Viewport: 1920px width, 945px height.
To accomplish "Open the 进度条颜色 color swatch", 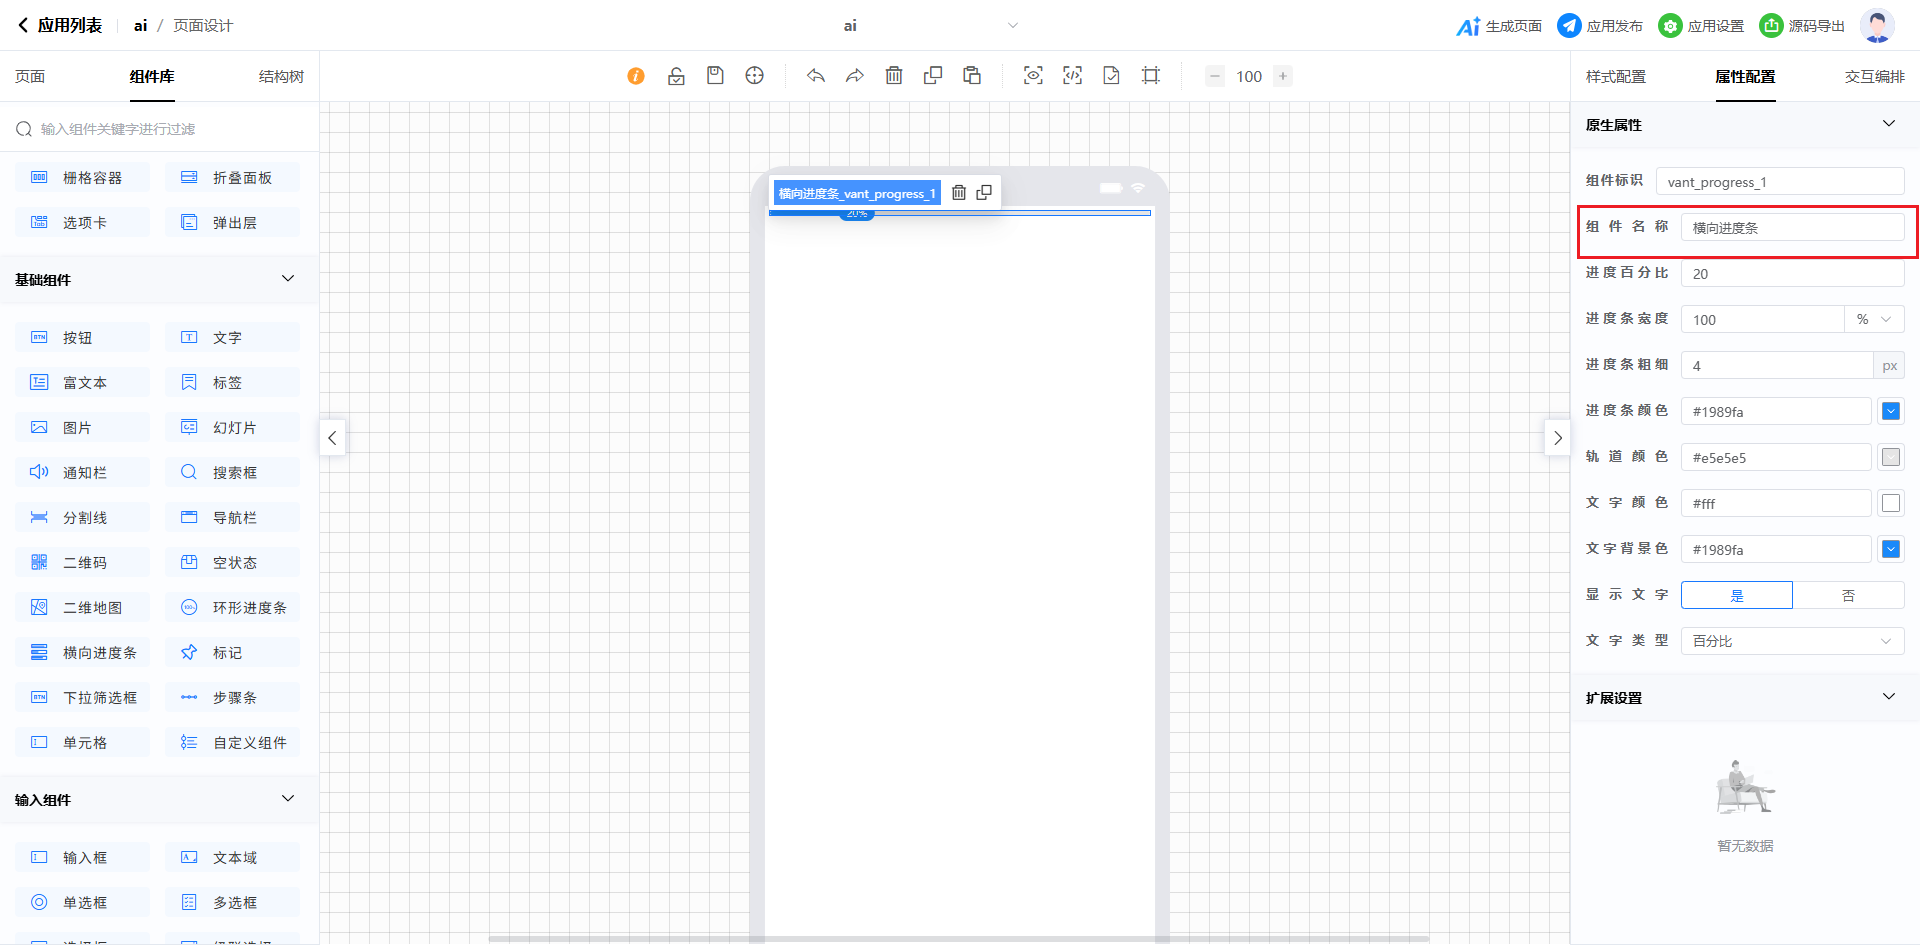I will (x=1891, y=412).
